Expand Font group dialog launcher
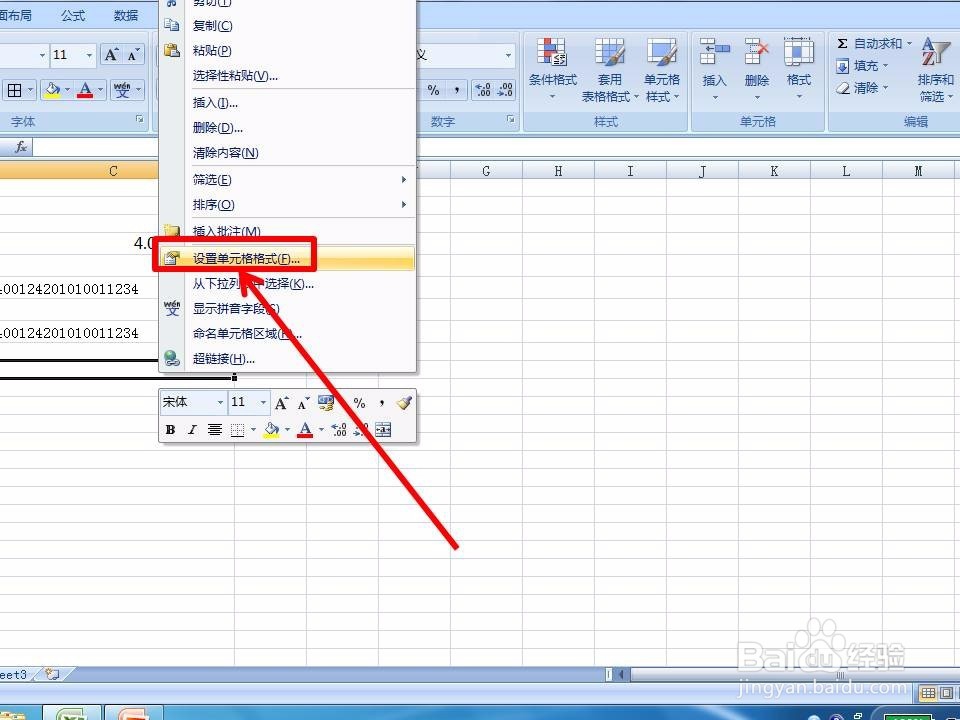This screenshot has width=960, height=720. (x=140, y=119)
